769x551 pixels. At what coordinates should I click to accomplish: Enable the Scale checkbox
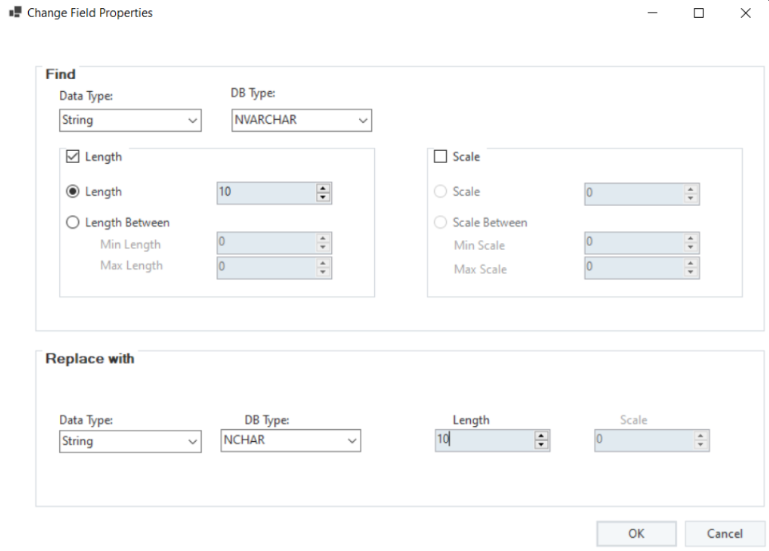(x=440, y=156)
